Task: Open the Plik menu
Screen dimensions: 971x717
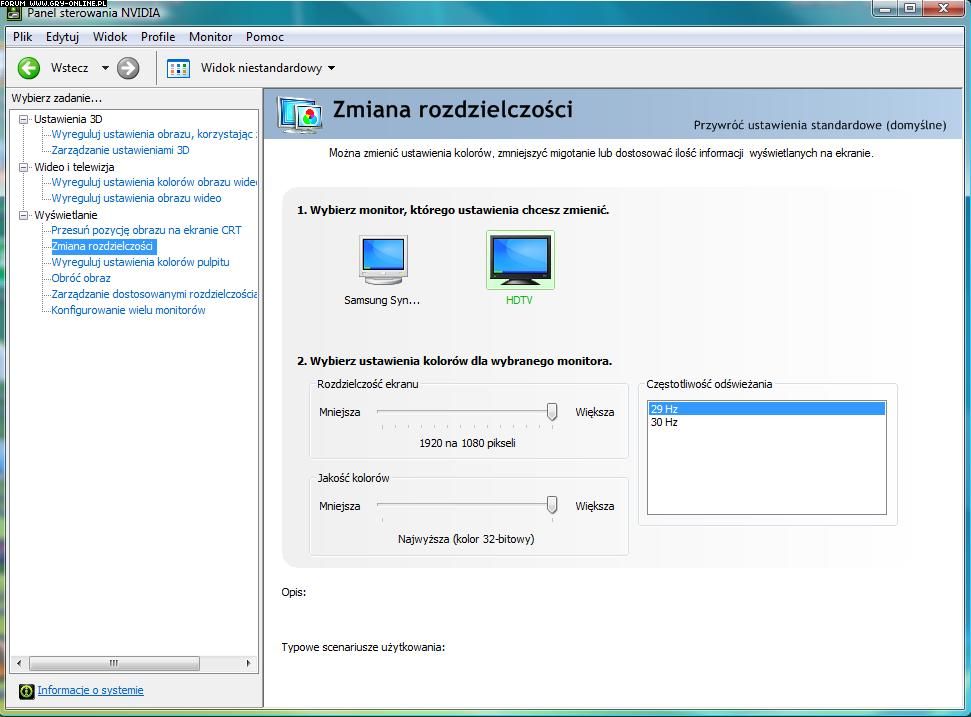Action: point(22,37)
